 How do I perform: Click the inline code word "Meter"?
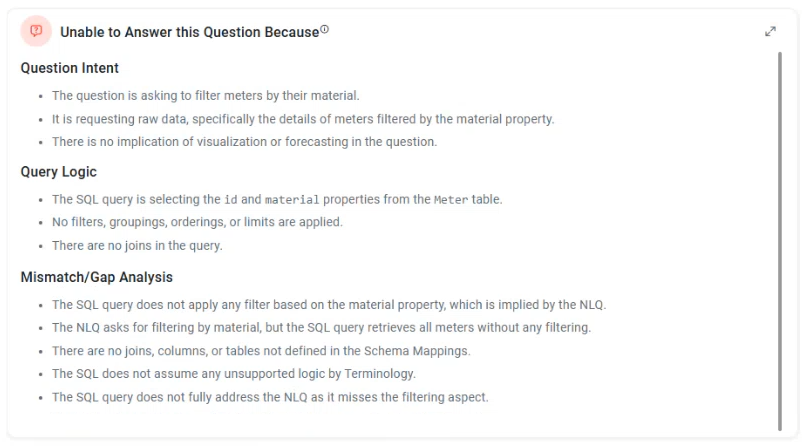click(450, 199)
